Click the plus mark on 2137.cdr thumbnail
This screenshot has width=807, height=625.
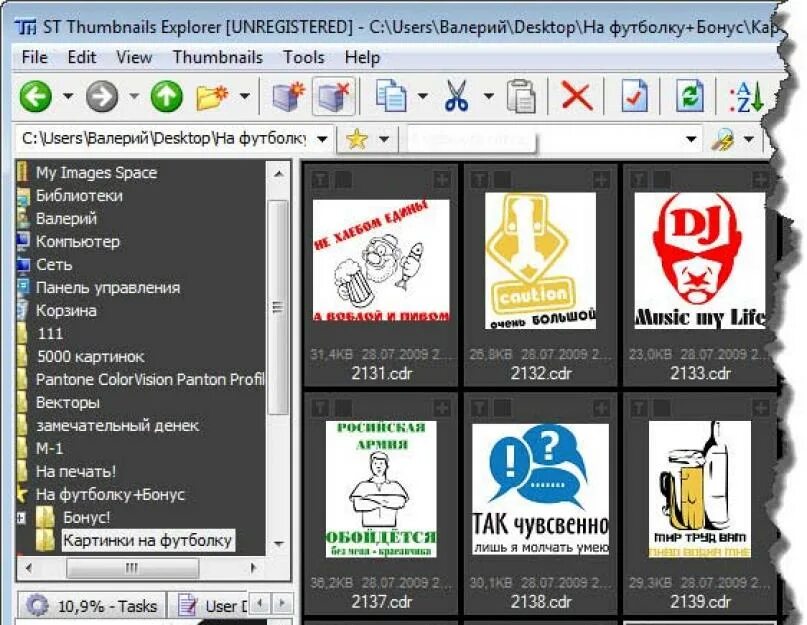tap(442, 408)
